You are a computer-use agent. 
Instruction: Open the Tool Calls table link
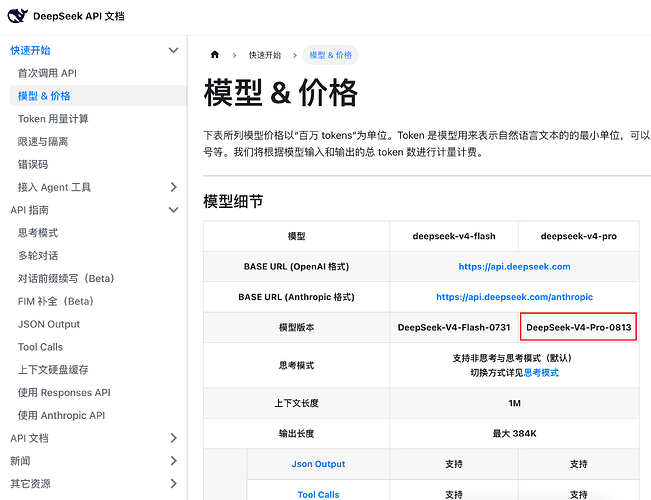(x=318, y=495)
